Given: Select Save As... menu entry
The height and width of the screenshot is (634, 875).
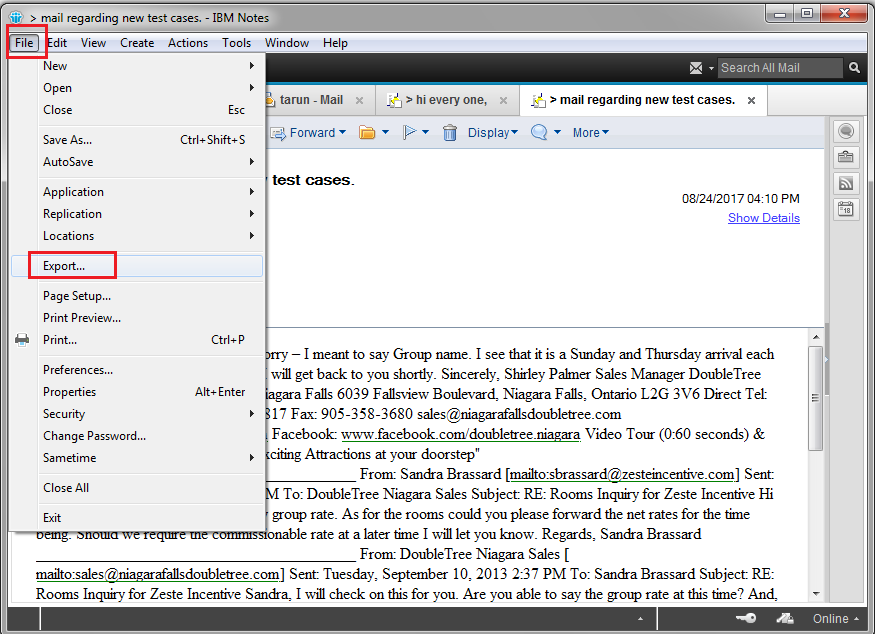Looking at the screenshot, I should point(137,140).
